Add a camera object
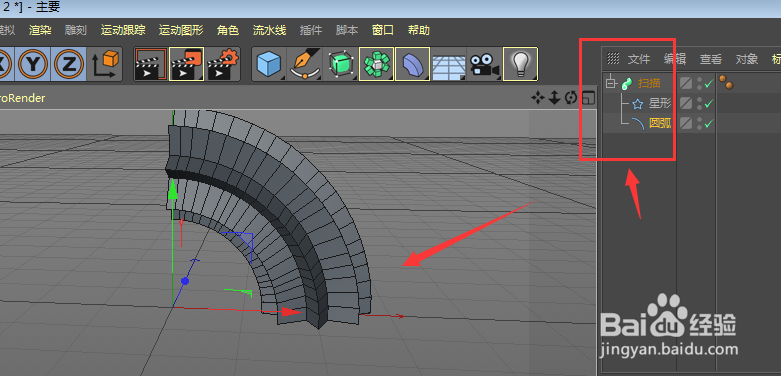This screenshot has height=376, width=781. click(x=484, y=64)
